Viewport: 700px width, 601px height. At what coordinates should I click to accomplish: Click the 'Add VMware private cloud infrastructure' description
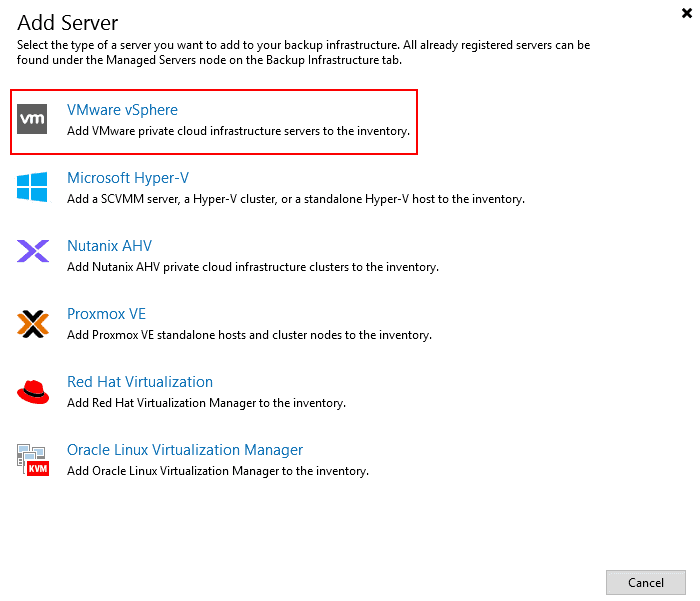tap(238, 131)
